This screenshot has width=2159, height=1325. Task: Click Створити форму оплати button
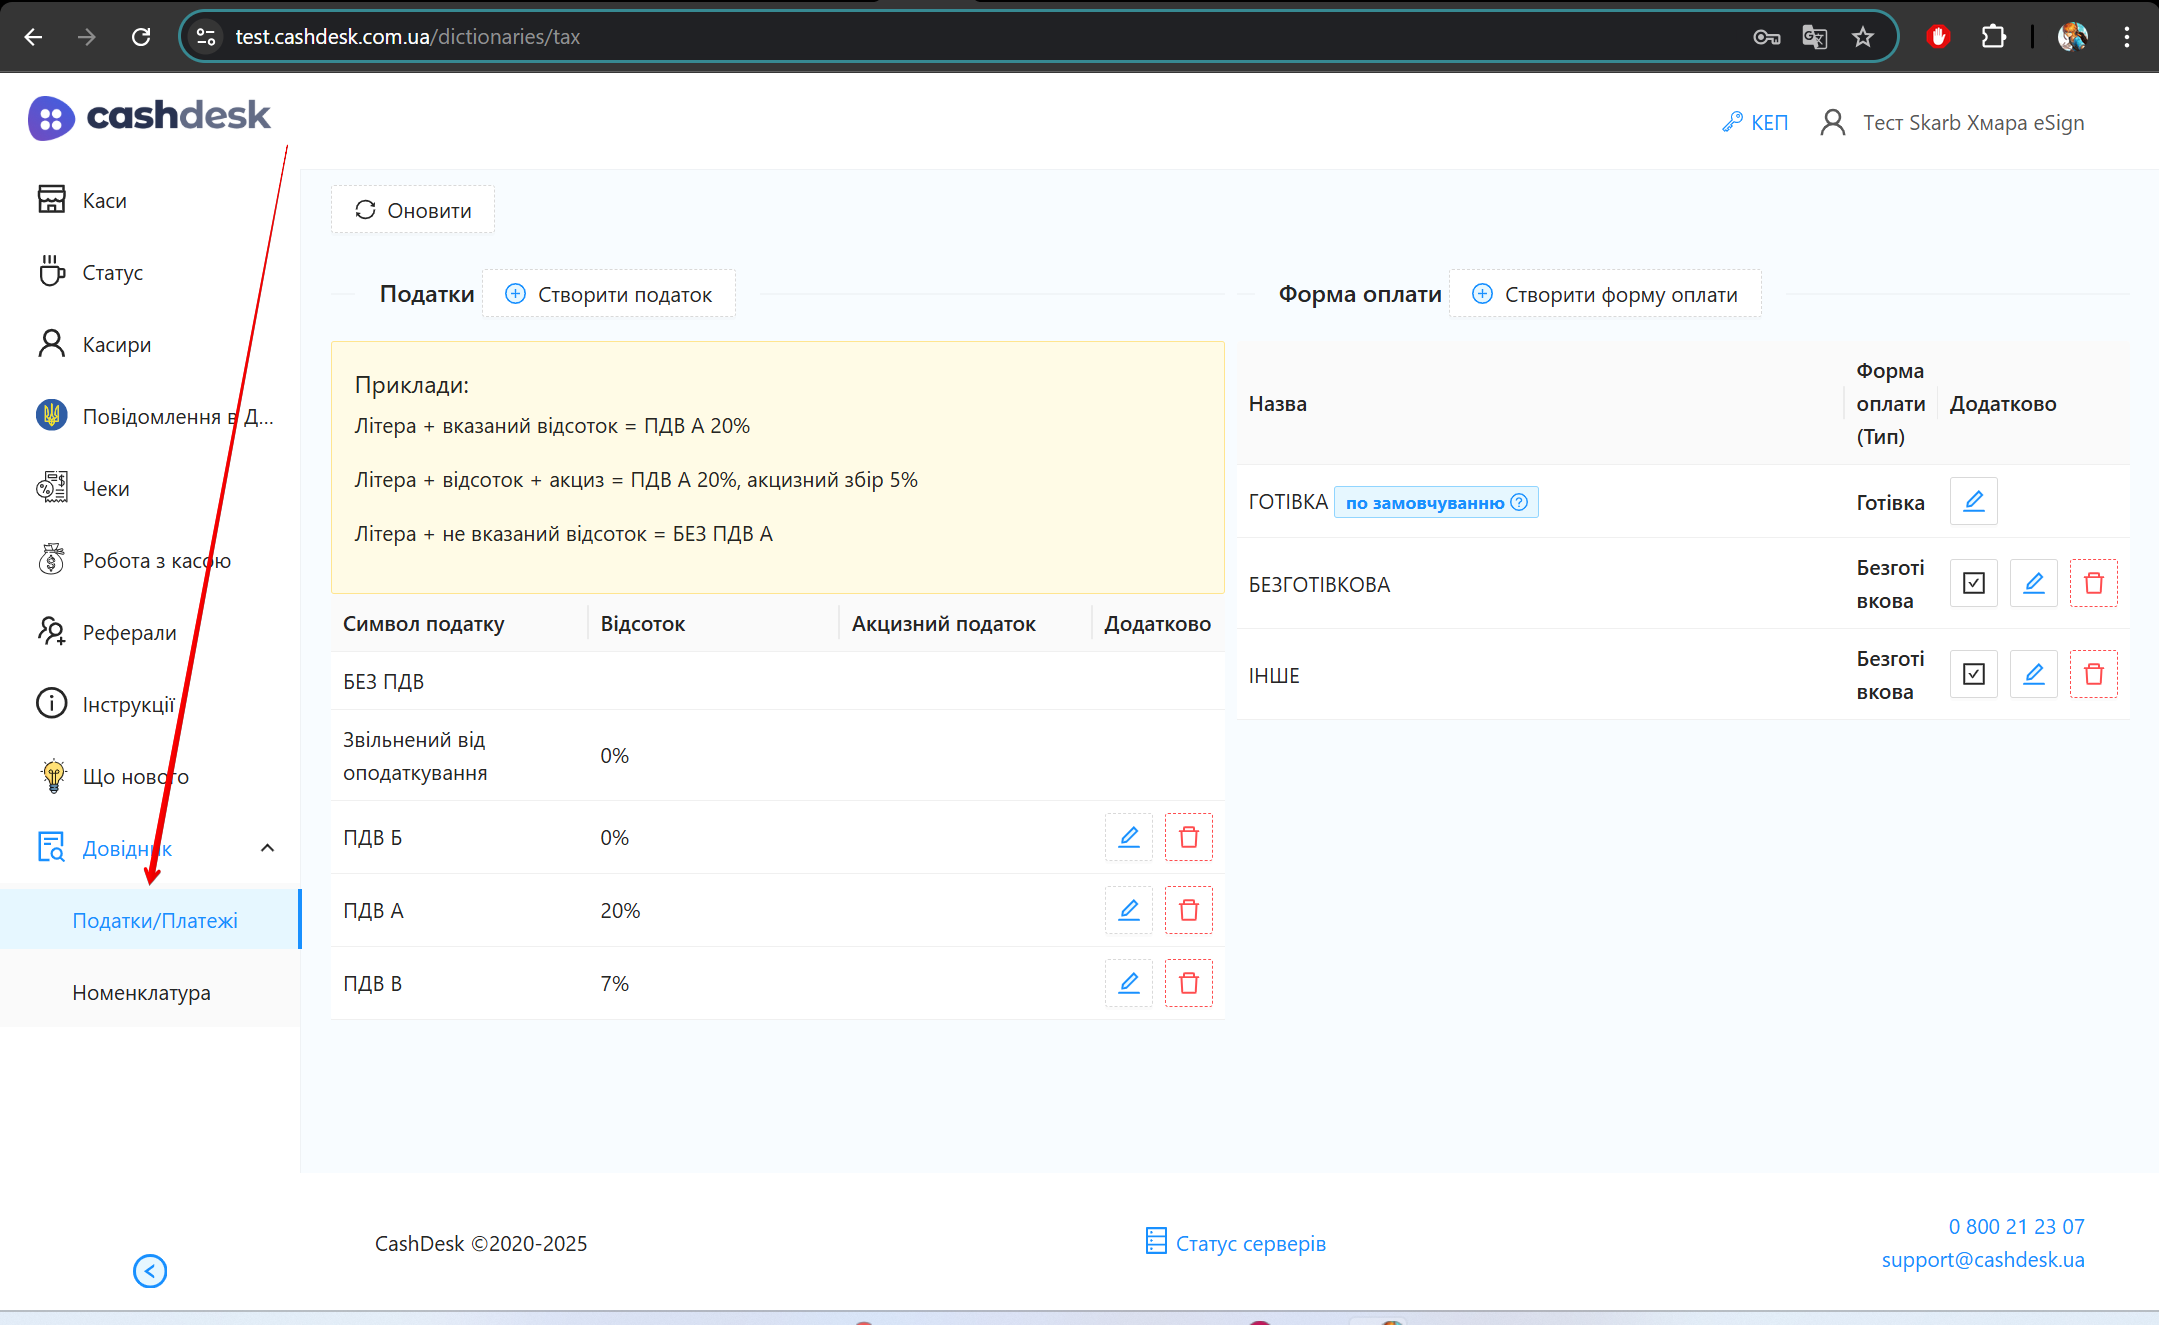pyautogui.click(x=1605, y=294)
